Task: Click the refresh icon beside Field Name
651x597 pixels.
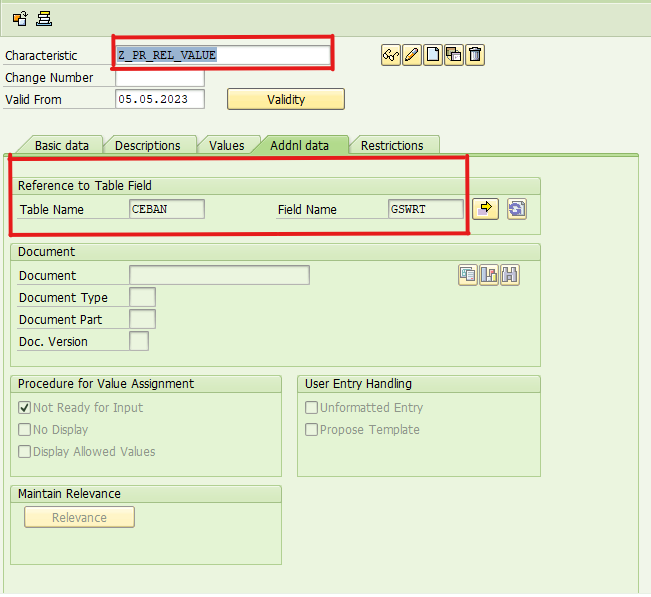Action: pos(517,209)
